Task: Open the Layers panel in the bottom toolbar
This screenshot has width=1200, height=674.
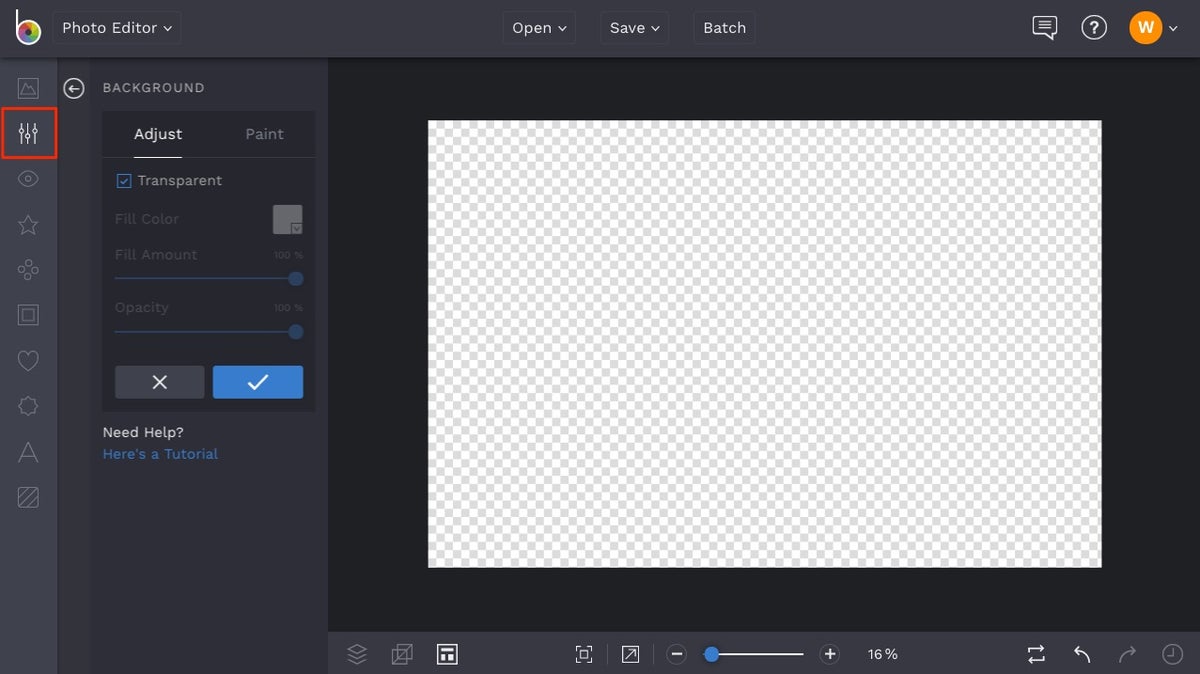Action: coord(357,654)
